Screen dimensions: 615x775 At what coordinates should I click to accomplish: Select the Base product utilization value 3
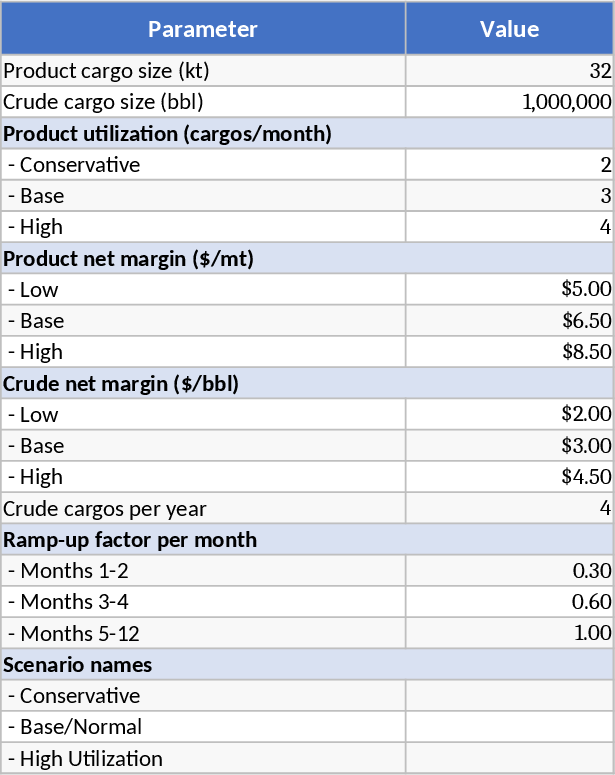pos(509,196)
